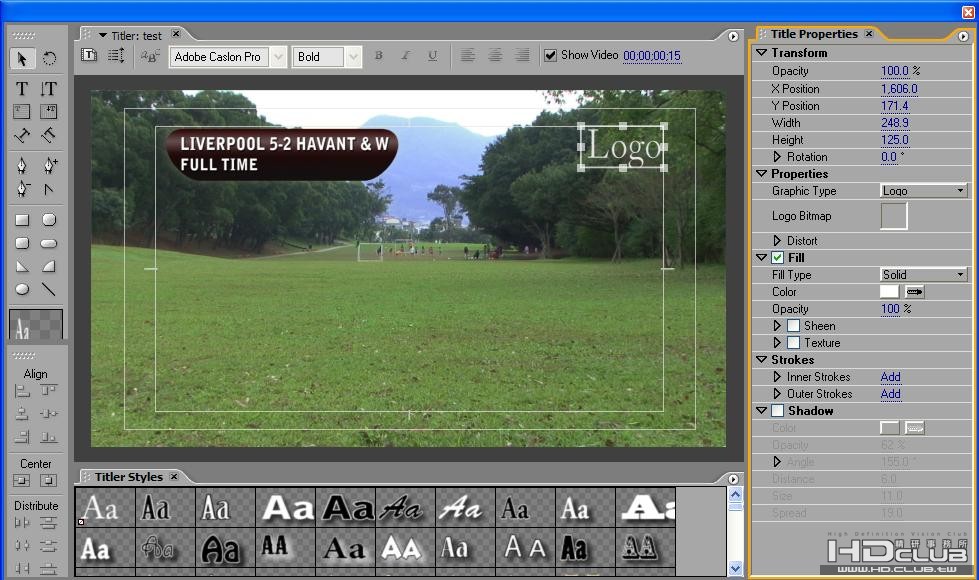Select the Rectangle shape tool

pyautogui.click(x=22, y=220)
